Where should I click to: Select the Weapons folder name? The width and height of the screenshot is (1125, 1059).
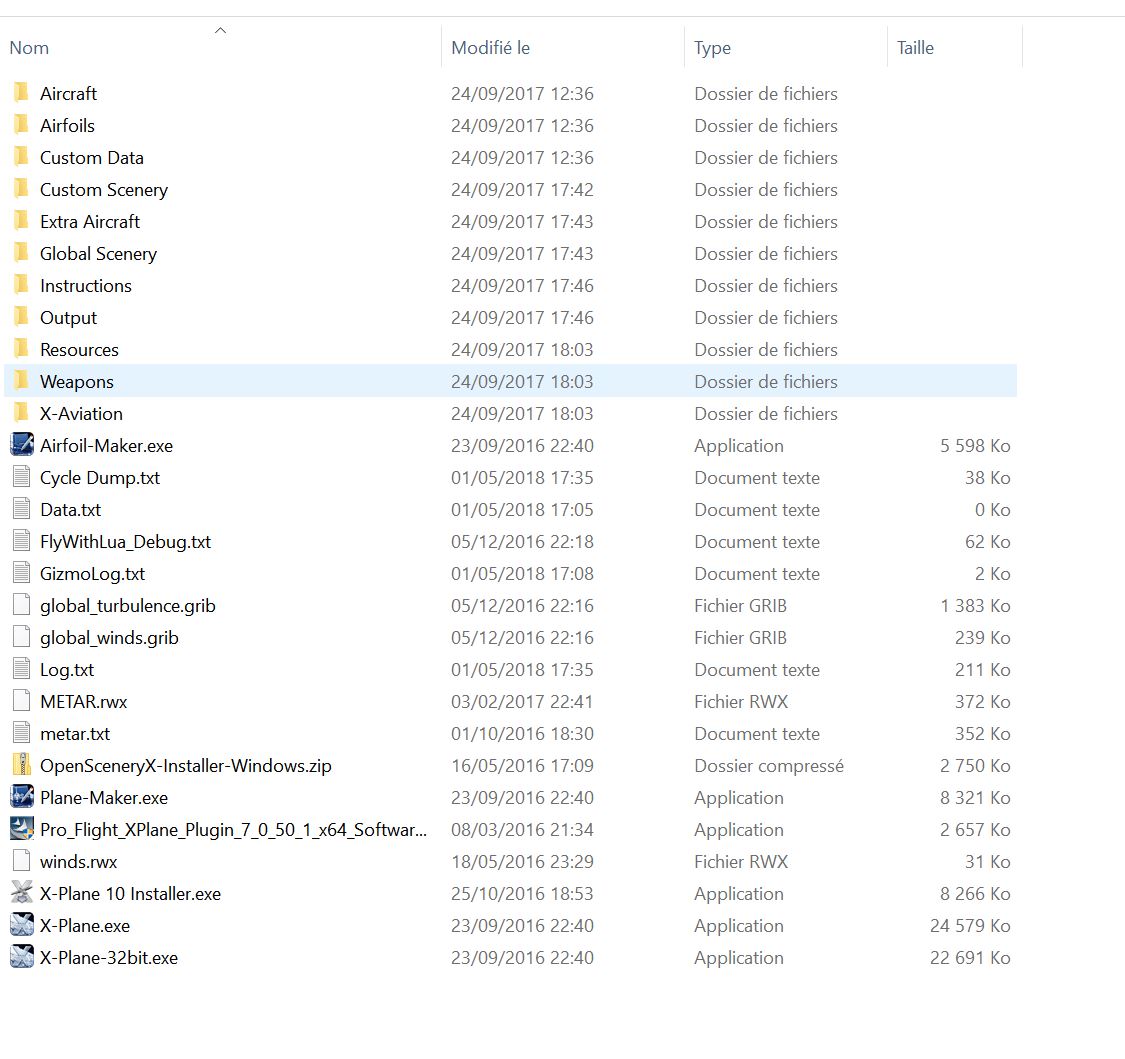coord(77,382)
